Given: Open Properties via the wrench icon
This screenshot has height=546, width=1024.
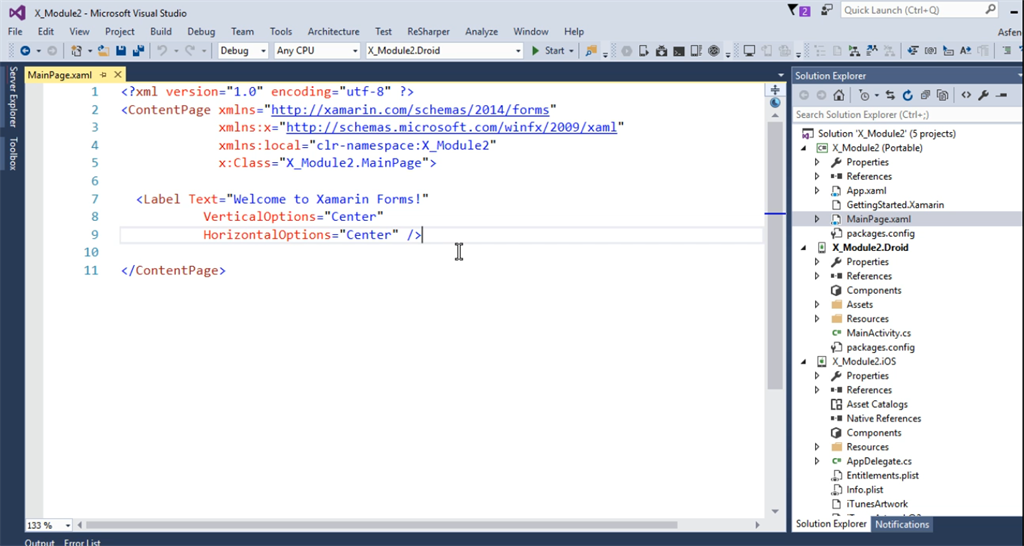Looking at the screenshot, I should 984,96.
